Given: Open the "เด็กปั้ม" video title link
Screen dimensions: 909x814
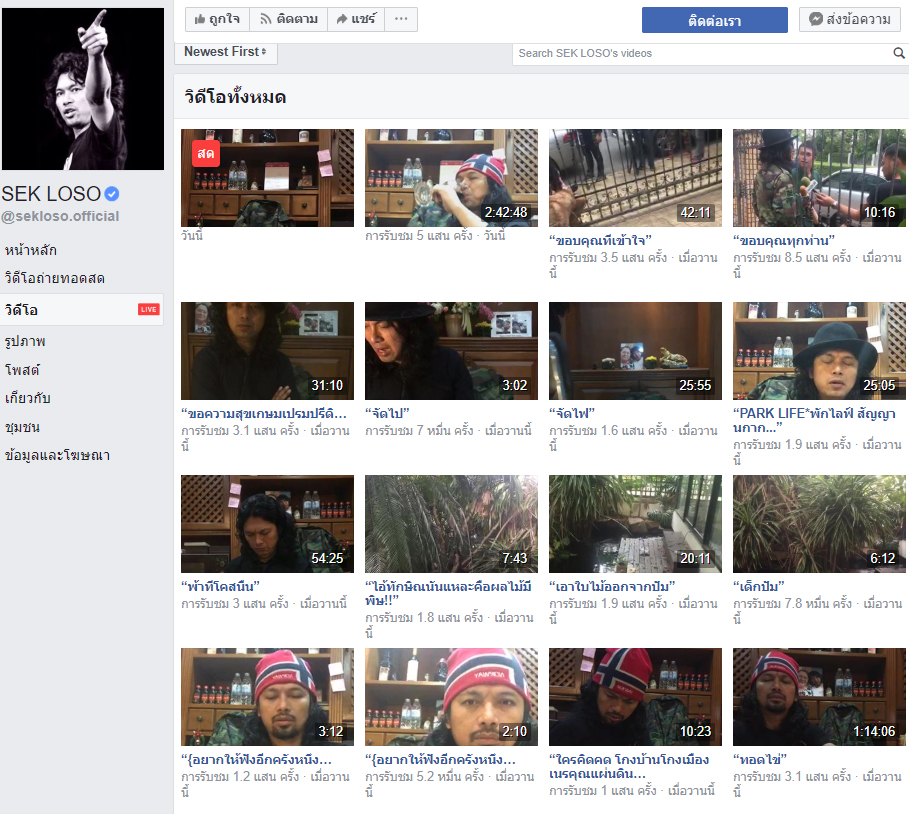Looking at the screenshot, I should click(759, 586).
